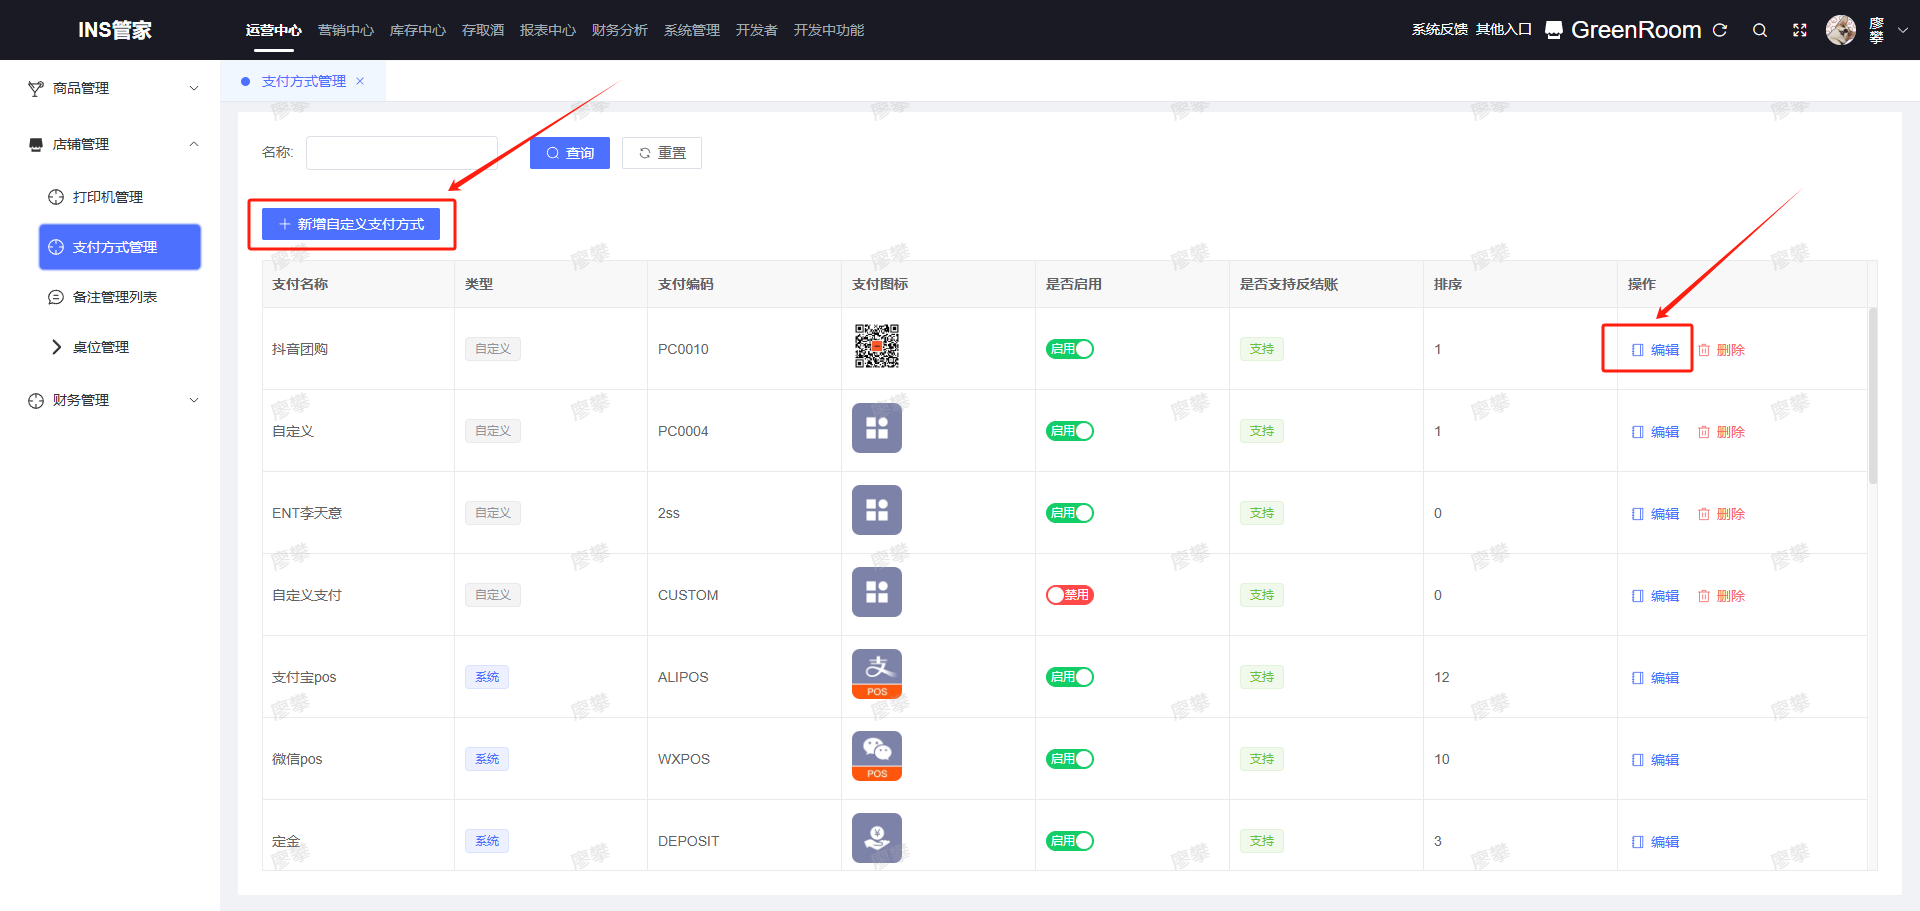This screenshot has height=911, width=1920.
Task: Toggle the 启用 switch for 定金
Action: [1070, 841]
